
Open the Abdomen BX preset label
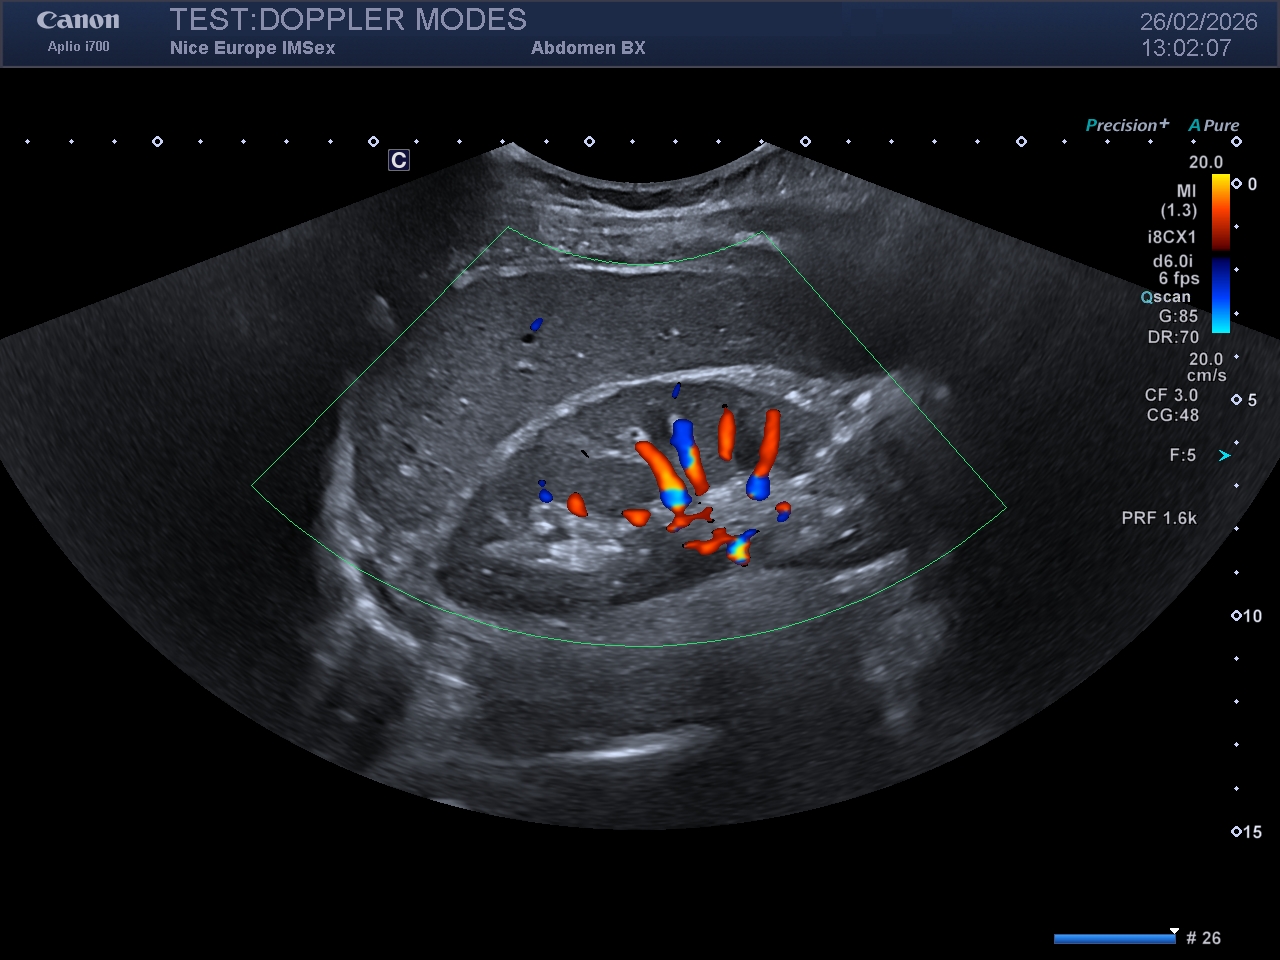pos(588,48)
